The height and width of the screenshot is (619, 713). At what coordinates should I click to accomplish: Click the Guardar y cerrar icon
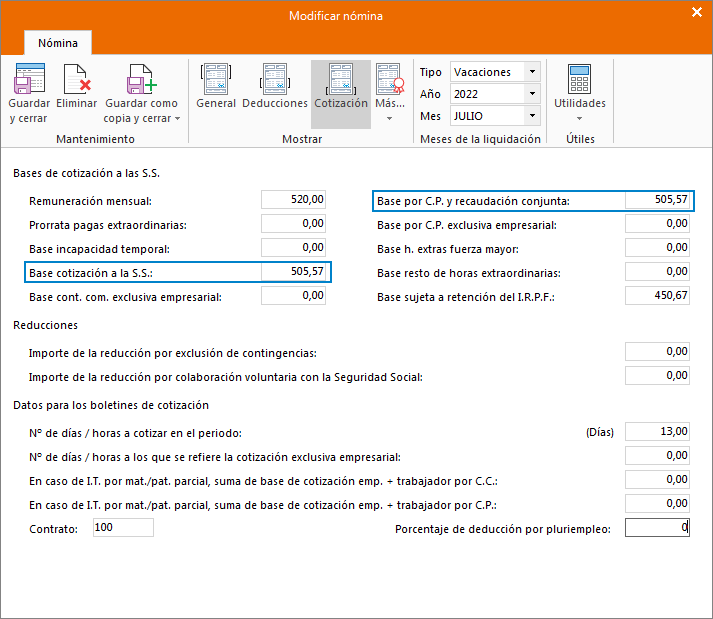coord(28,80)
